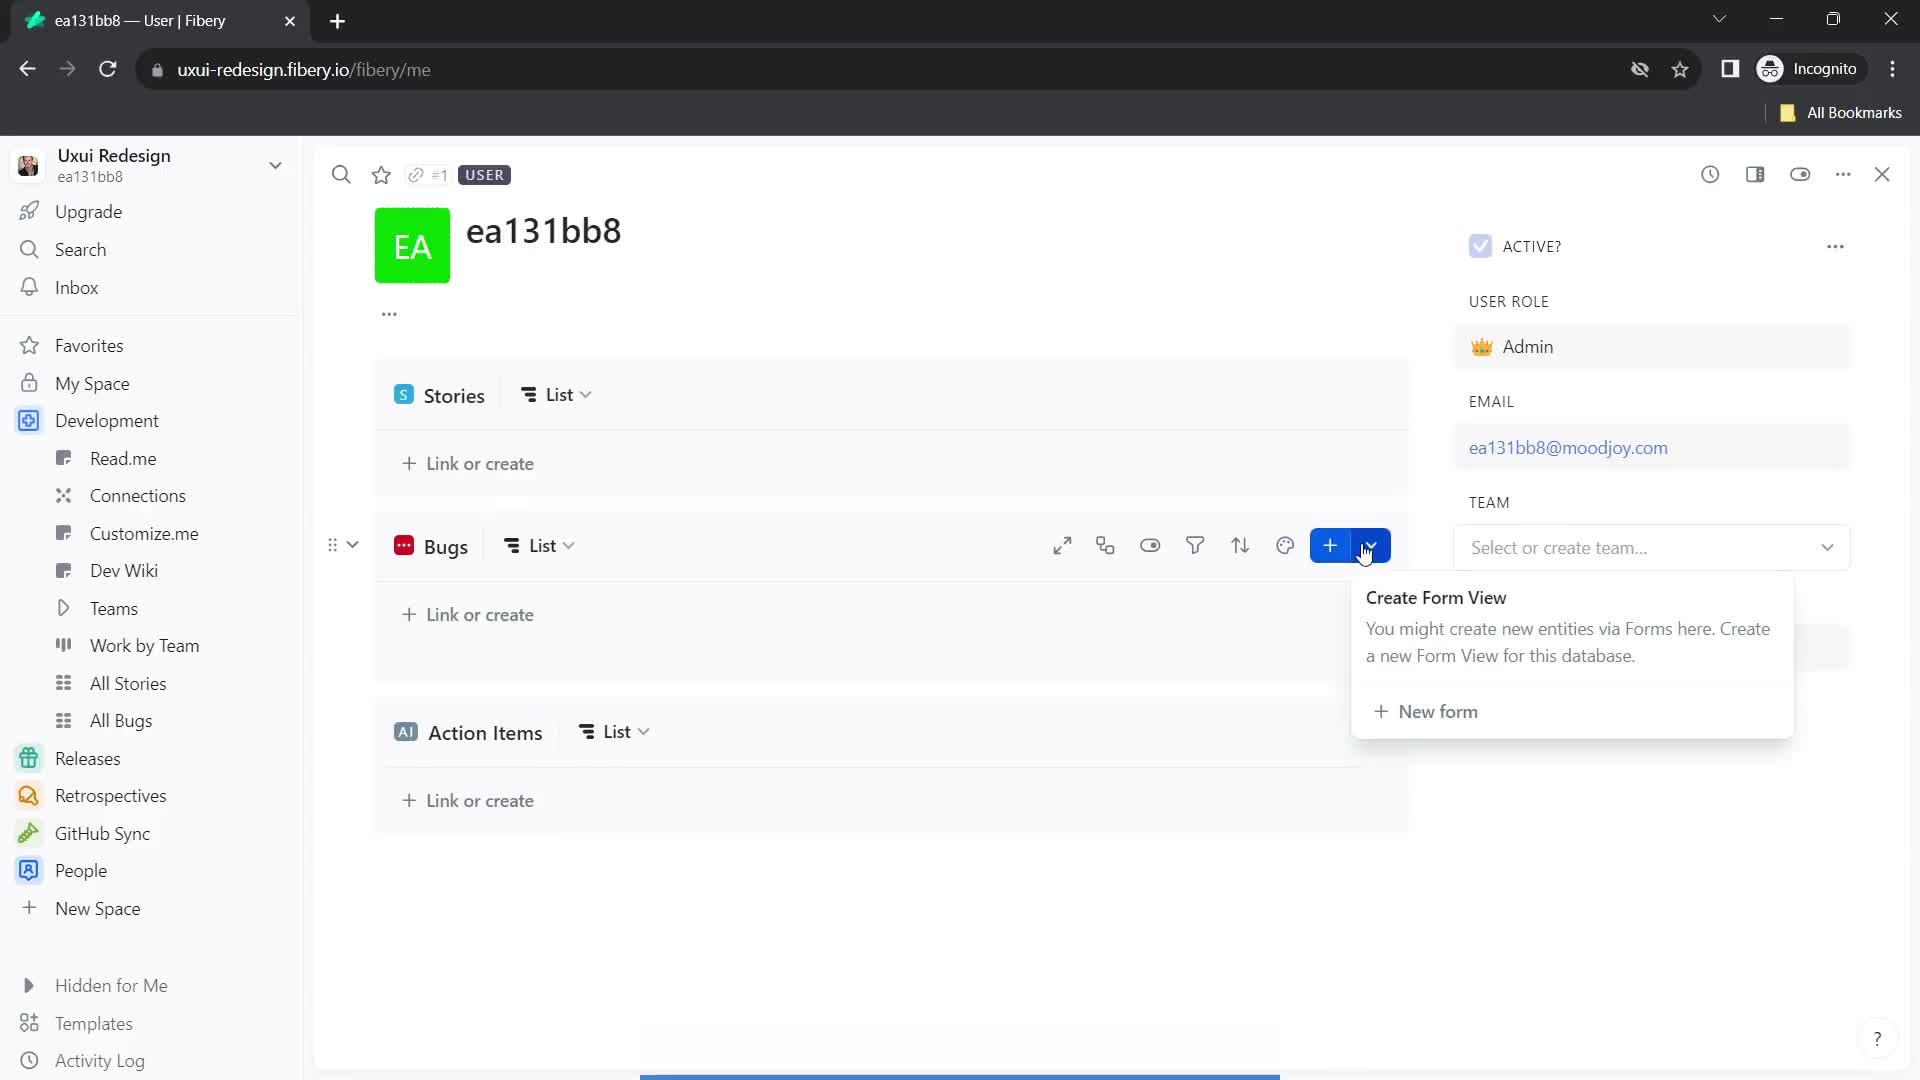Click the filter icon on Bugs view
Screen dimensions: 1920x1080
pos(1197,546)
